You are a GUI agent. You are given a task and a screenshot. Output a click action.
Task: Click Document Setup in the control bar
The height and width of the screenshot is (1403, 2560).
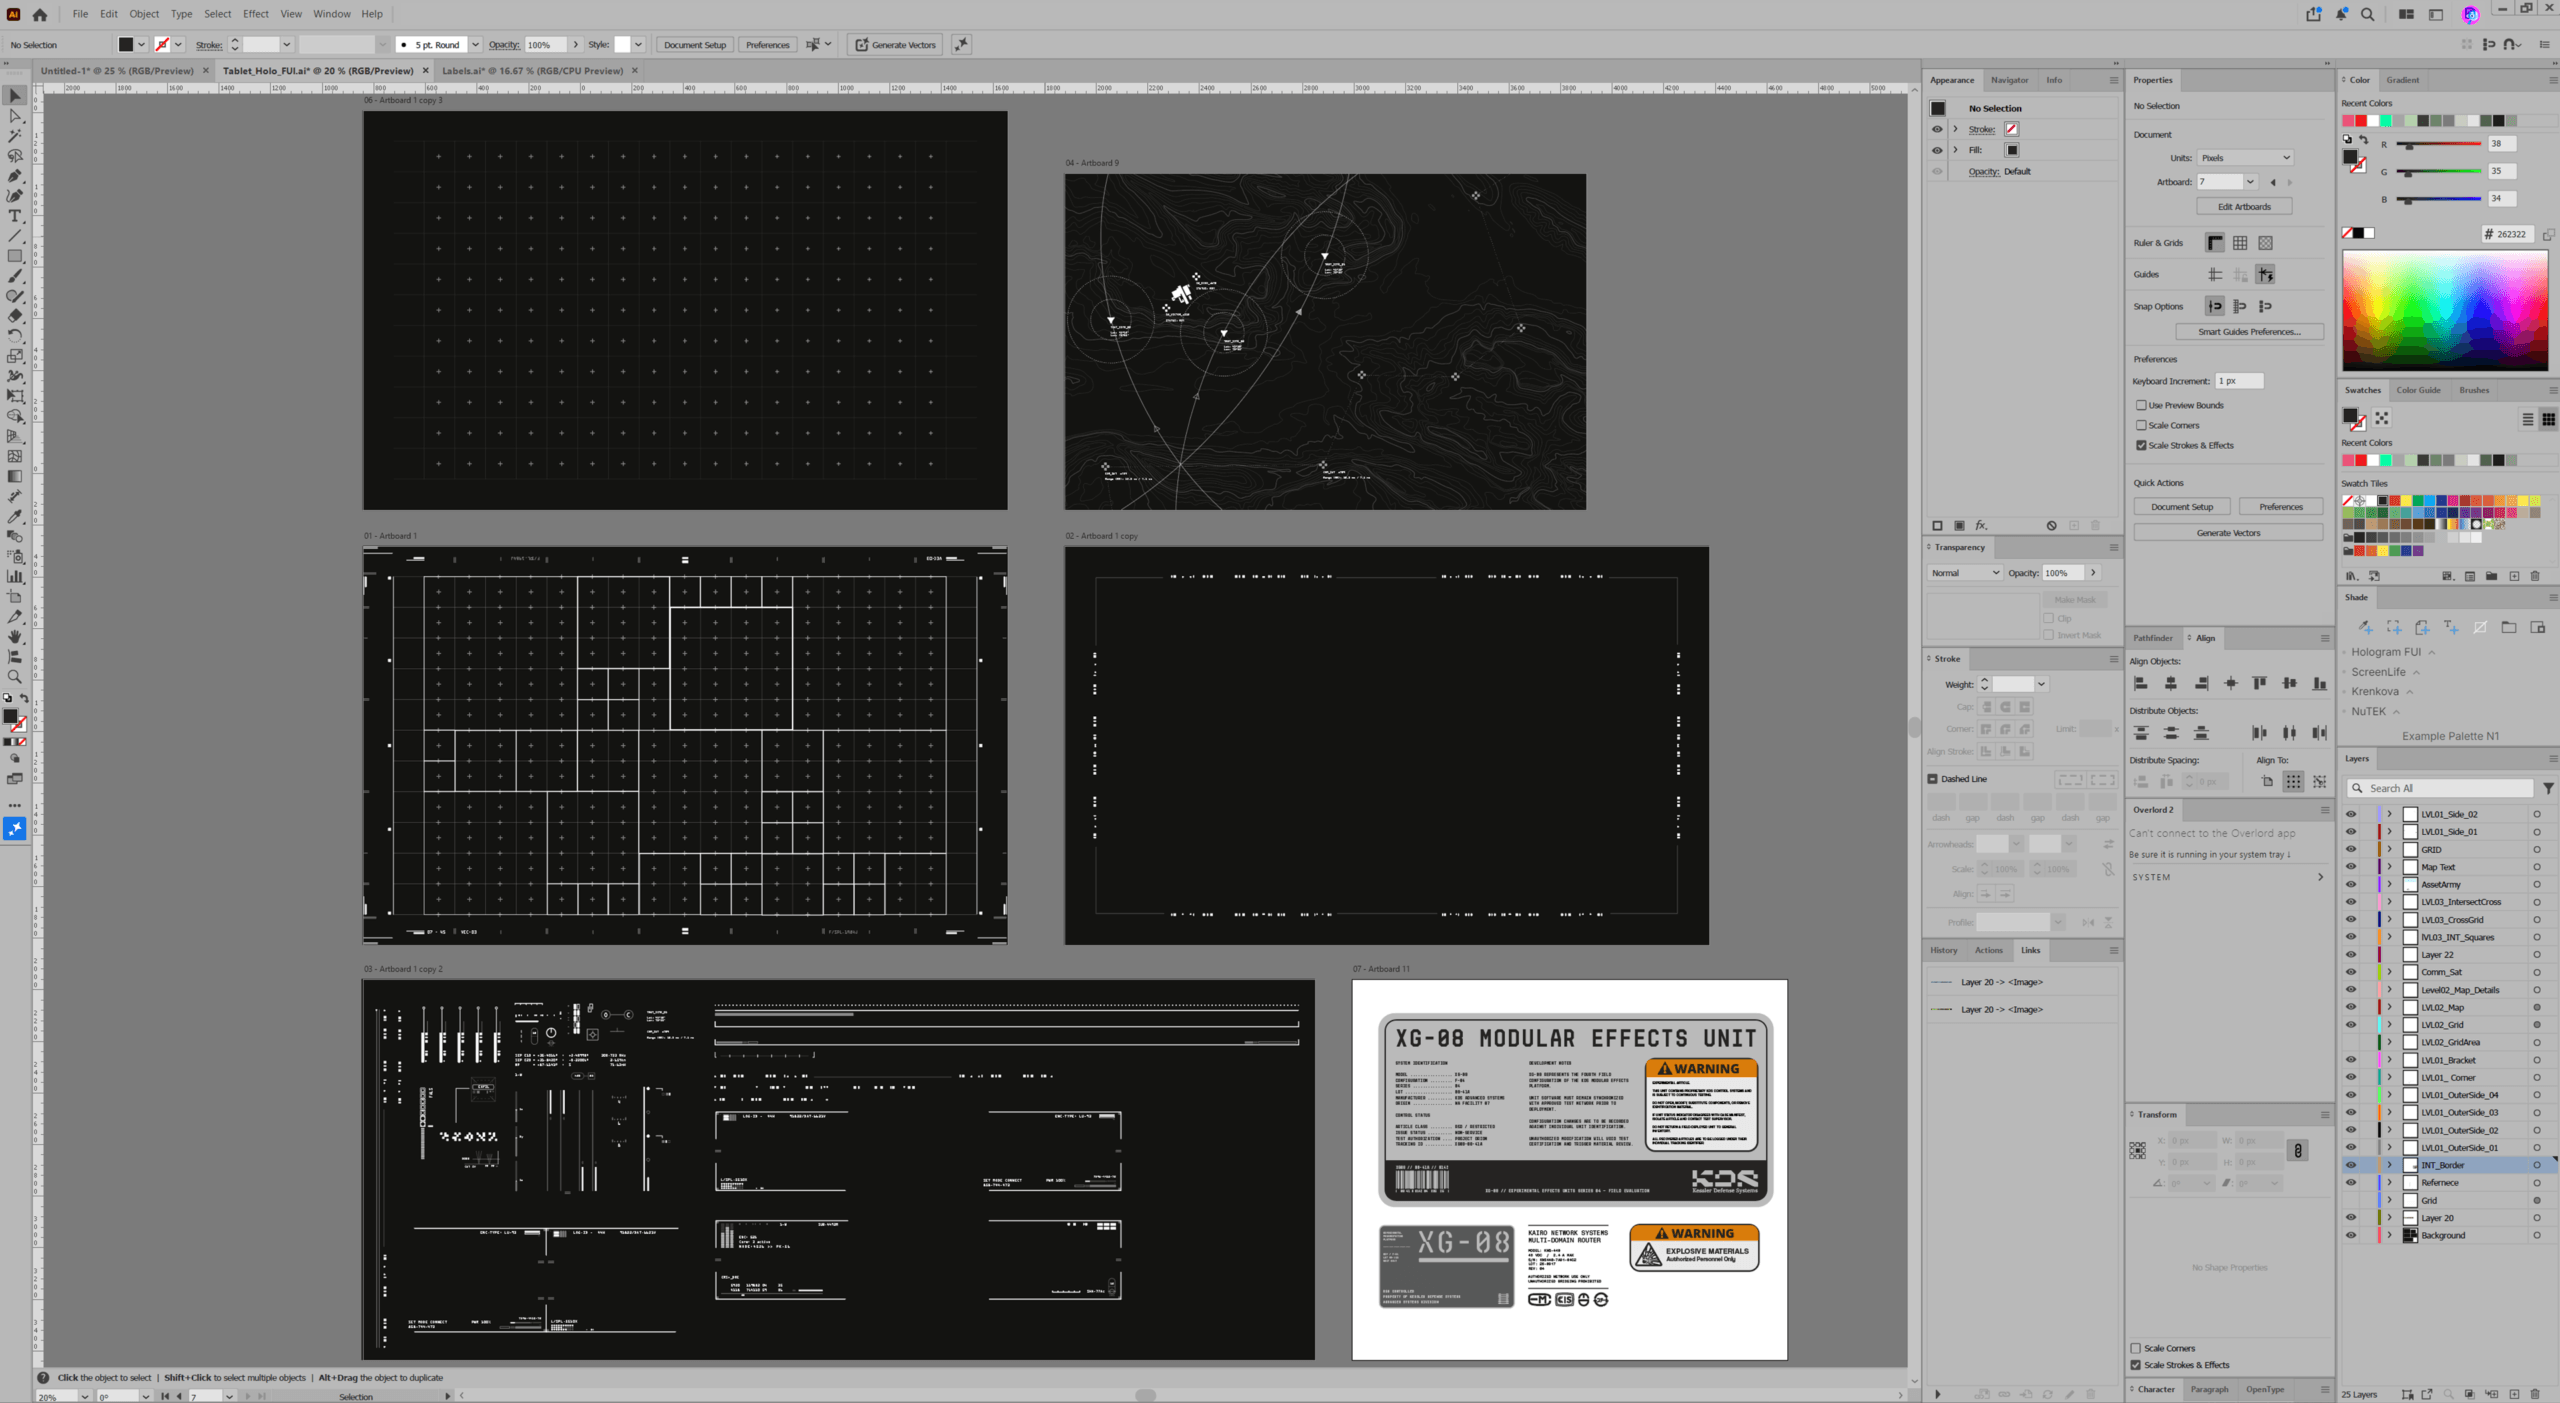[695, 45]
